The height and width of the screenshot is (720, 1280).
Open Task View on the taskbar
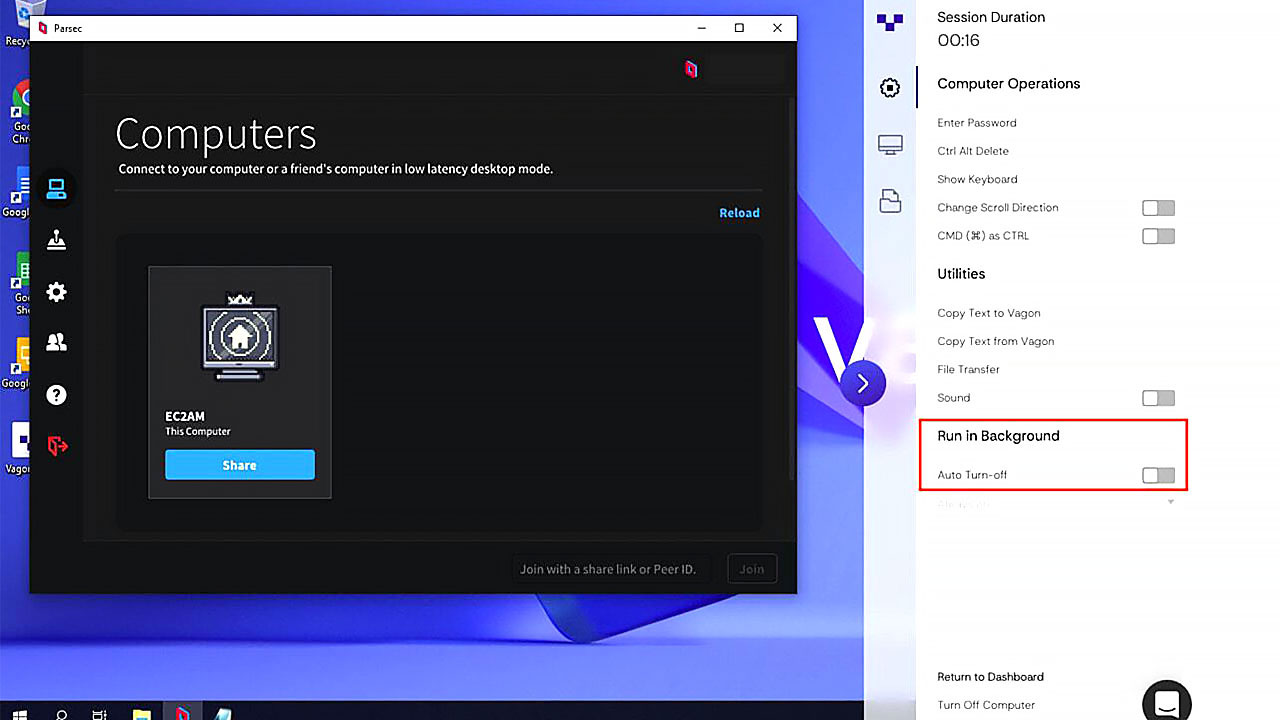tap(99, 715)
